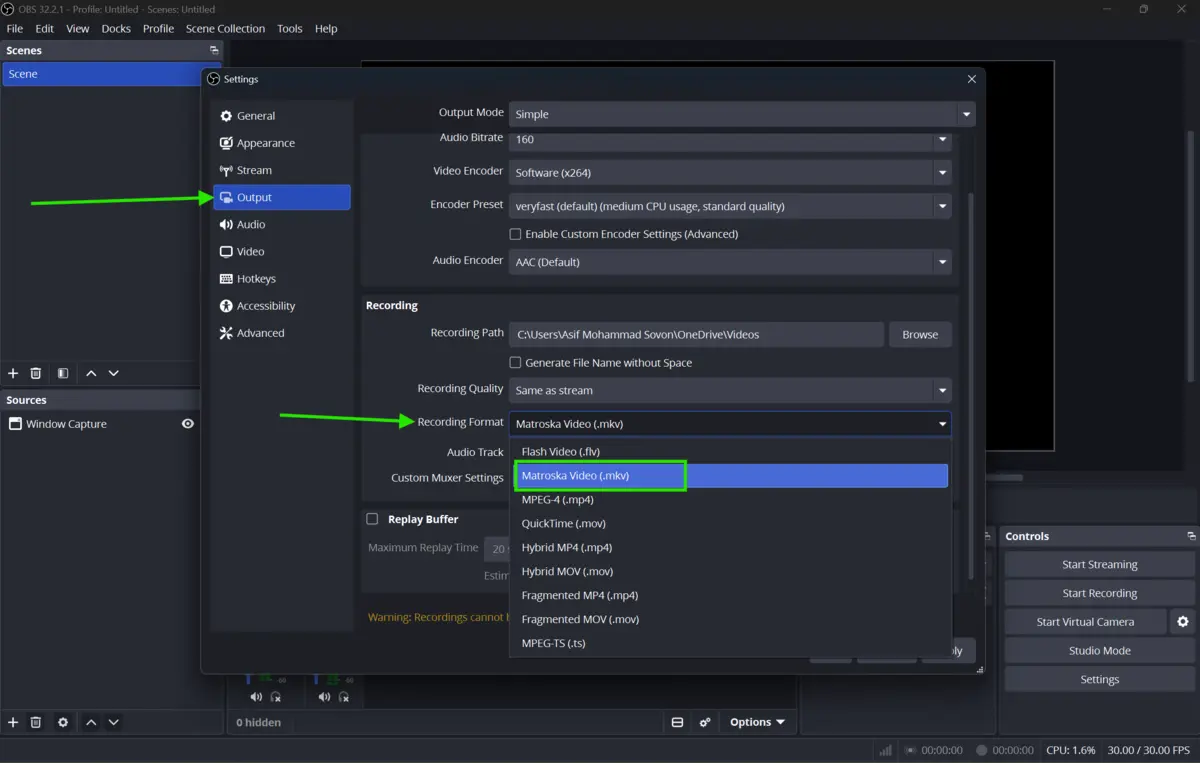Open virtual camera settings gear icon
Viewport: 1200px width, 763px height.
[x=1183, y=622]
